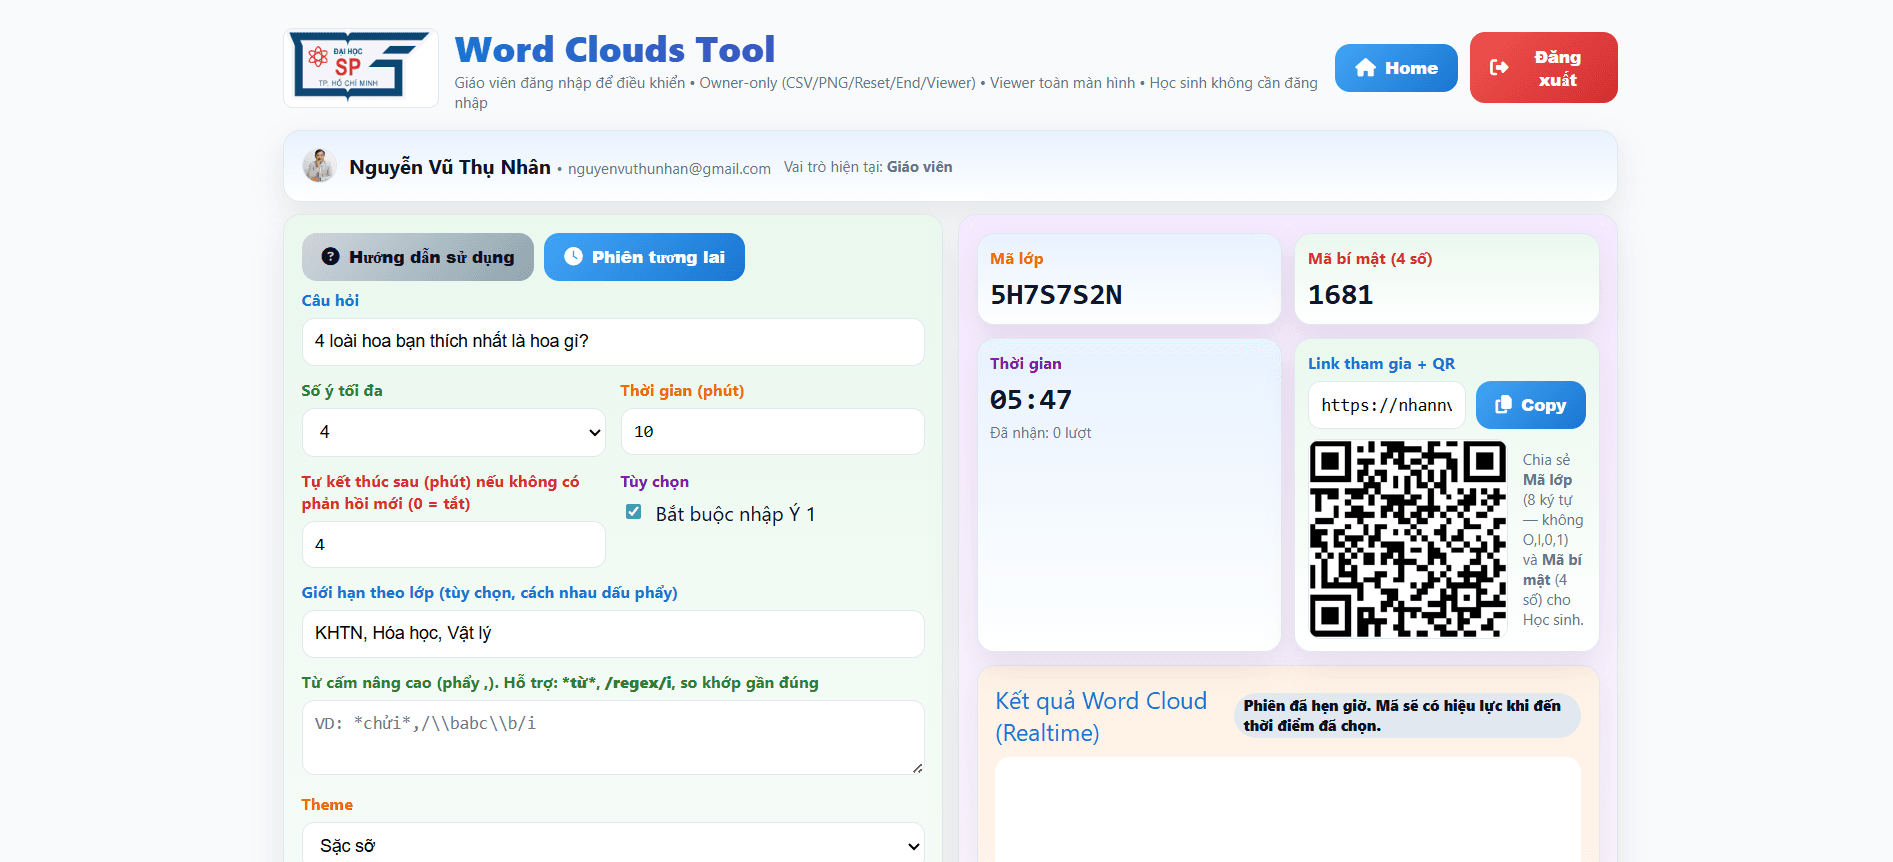The width and height of the screenshot is (1893, 862).
Task: Click the Word Clouds Tool title
Action: 614,49
